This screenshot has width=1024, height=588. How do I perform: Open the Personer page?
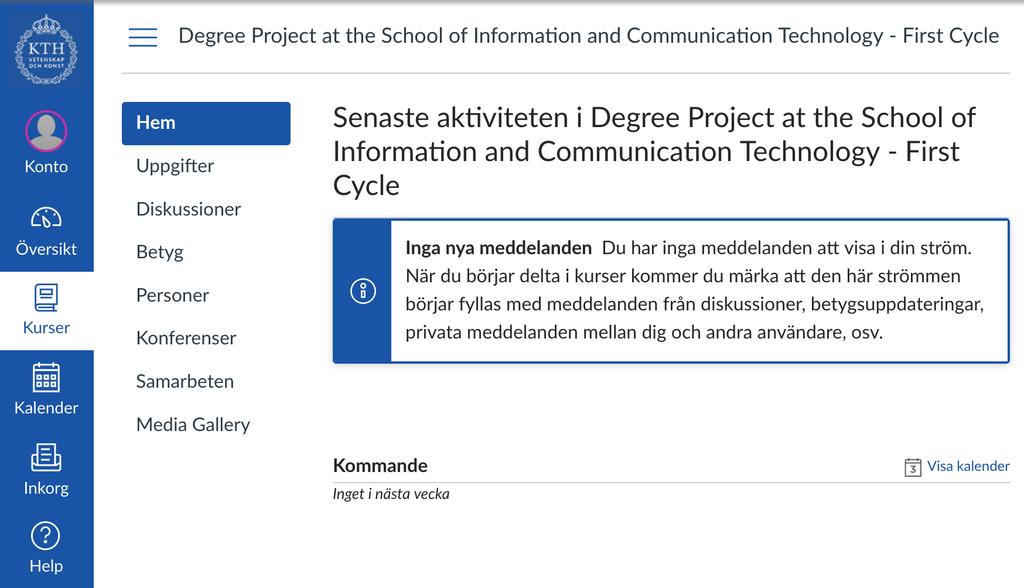(172, 295)
